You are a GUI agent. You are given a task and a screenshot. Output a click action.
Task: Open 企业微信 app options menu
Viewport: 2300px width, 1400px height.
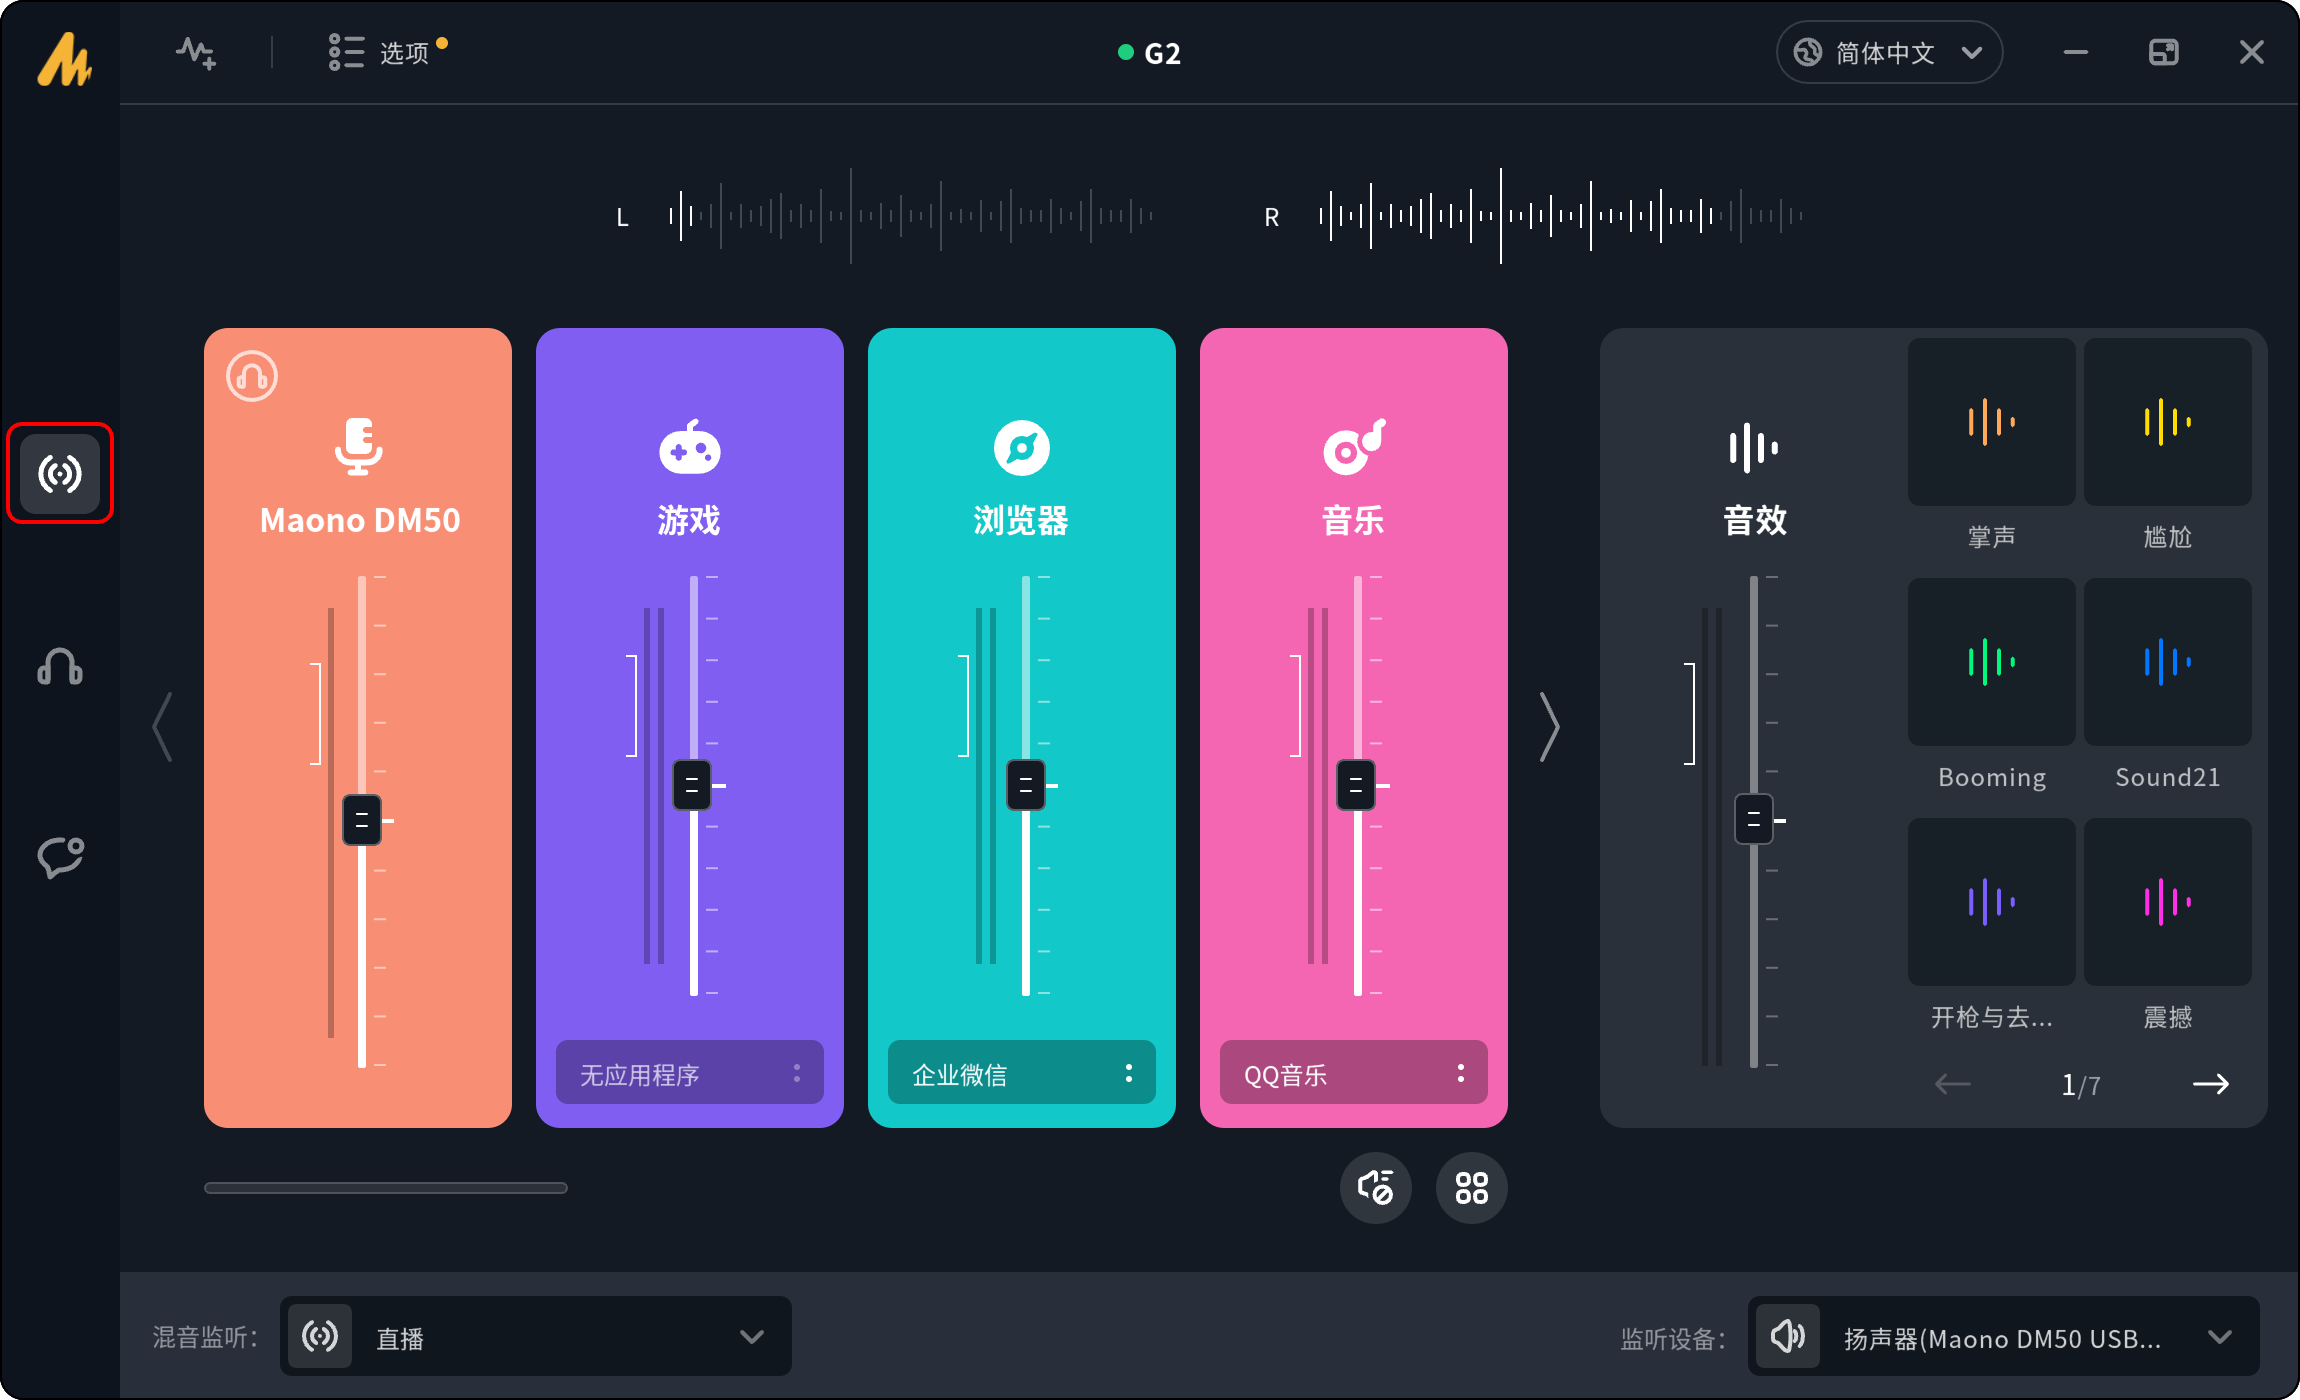[x=1128, y=1073]
